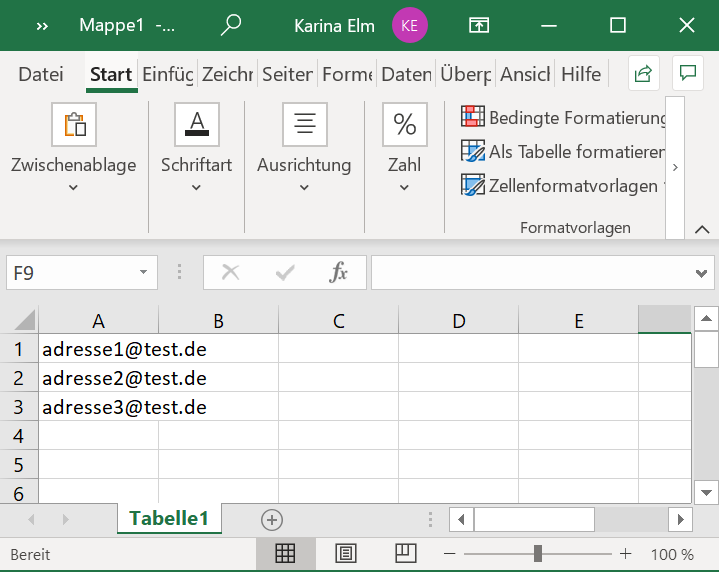This screenshot has width=719, height=572.
Task: Select column A header
Action: [99, 320]
